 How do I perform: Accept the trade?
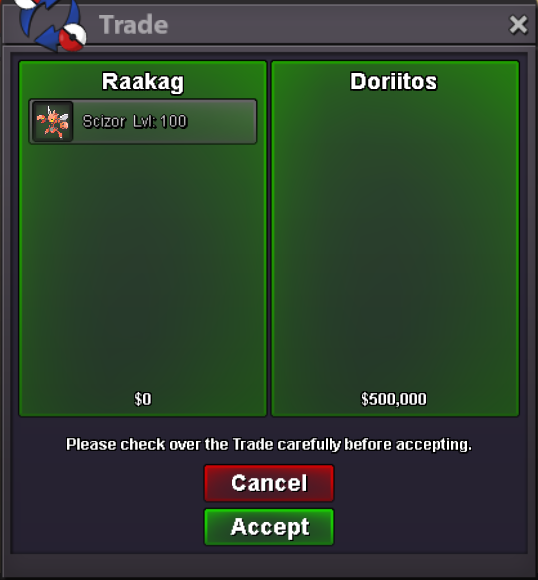click(269, 527)
